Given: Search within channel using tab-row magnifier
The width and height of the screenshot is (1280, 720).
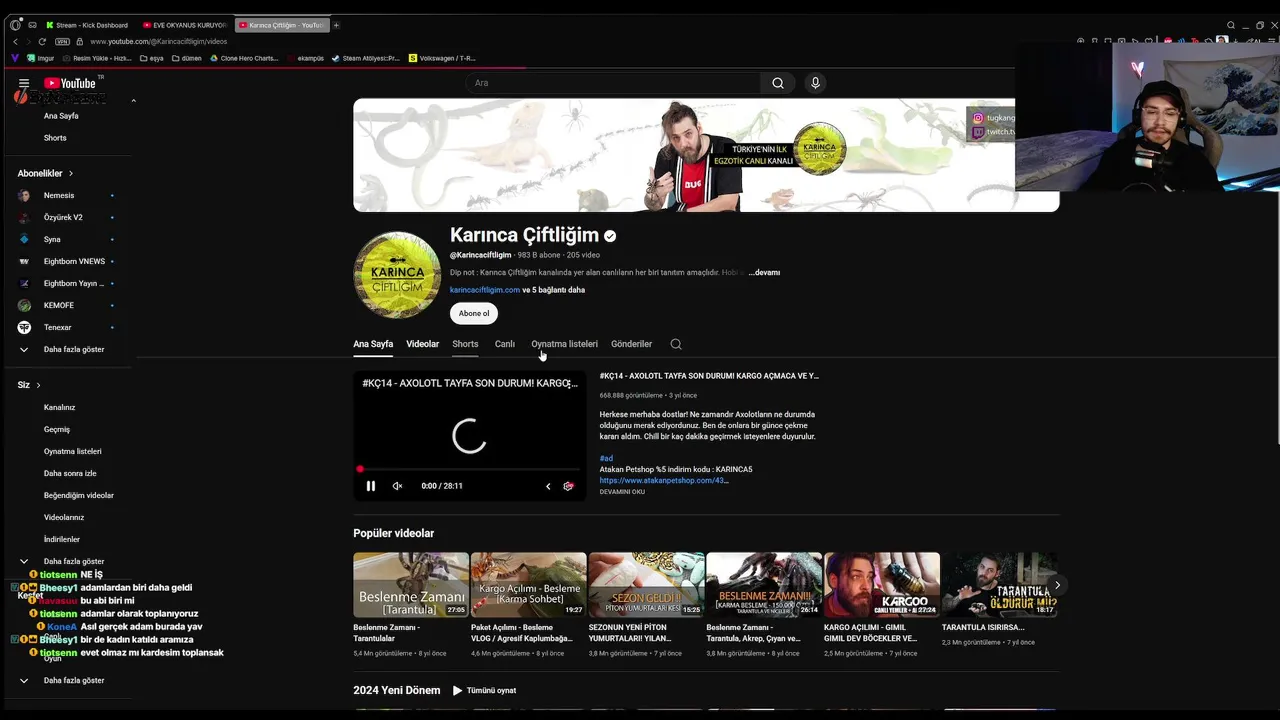Looking at the screenshot, I should point(676,344).
